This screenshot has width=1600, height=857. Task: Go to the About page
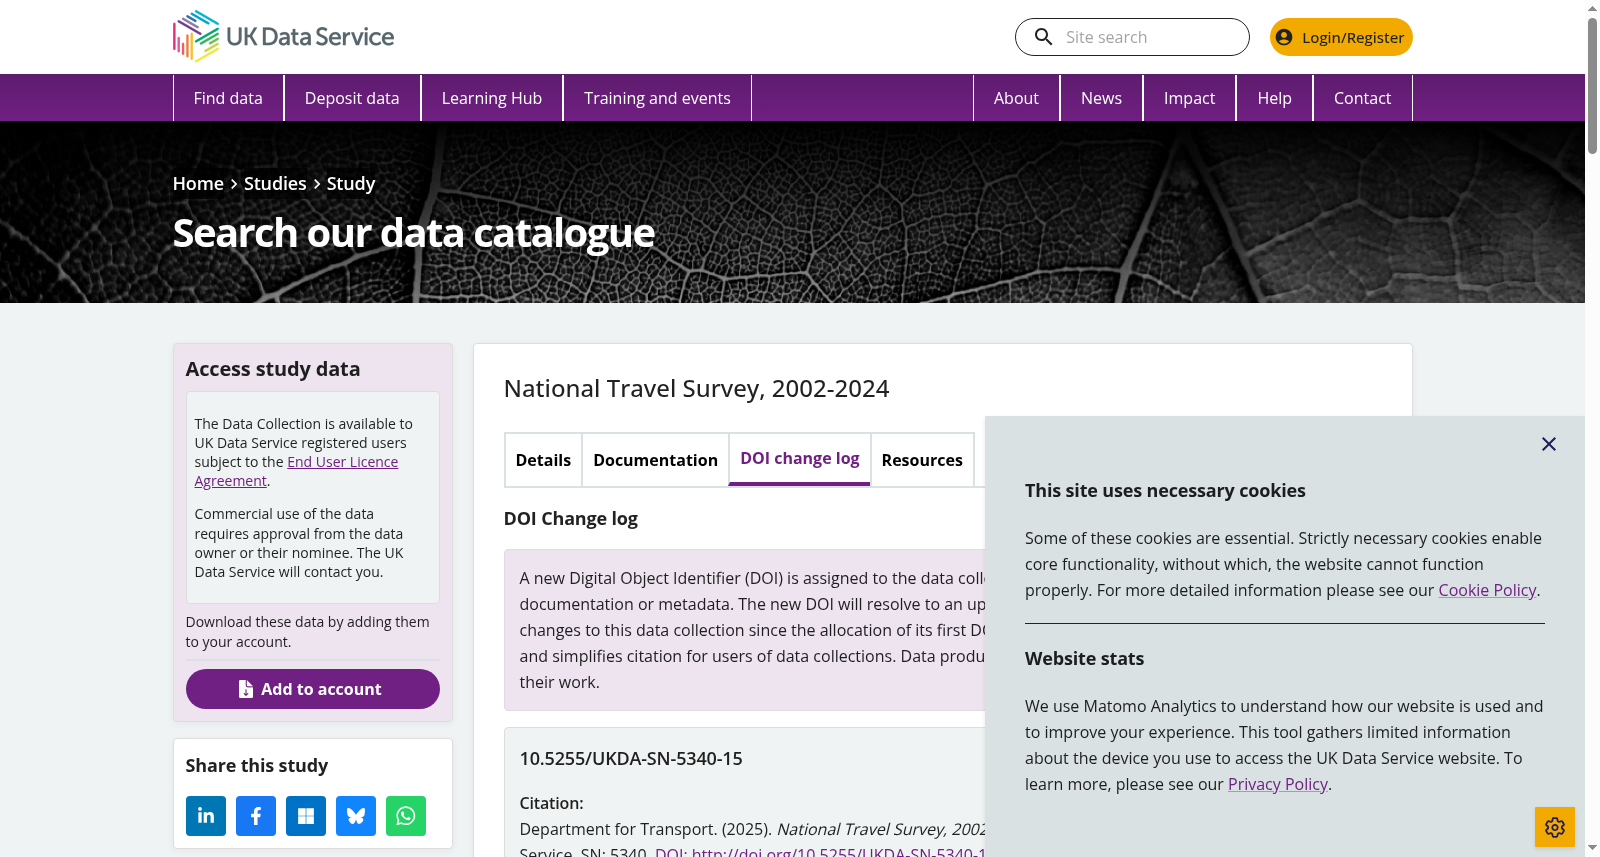tap(1016, 98)
